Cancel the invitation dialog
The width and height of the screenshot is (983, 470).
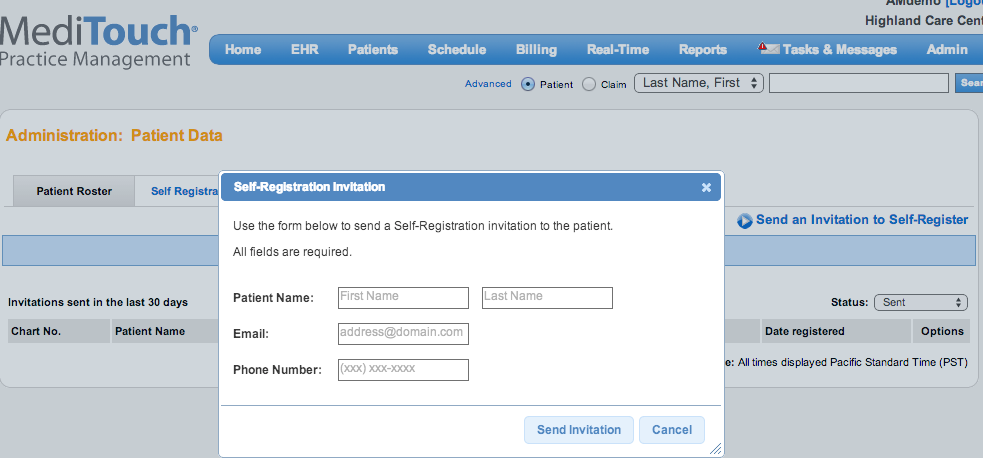tap(671, 430)
